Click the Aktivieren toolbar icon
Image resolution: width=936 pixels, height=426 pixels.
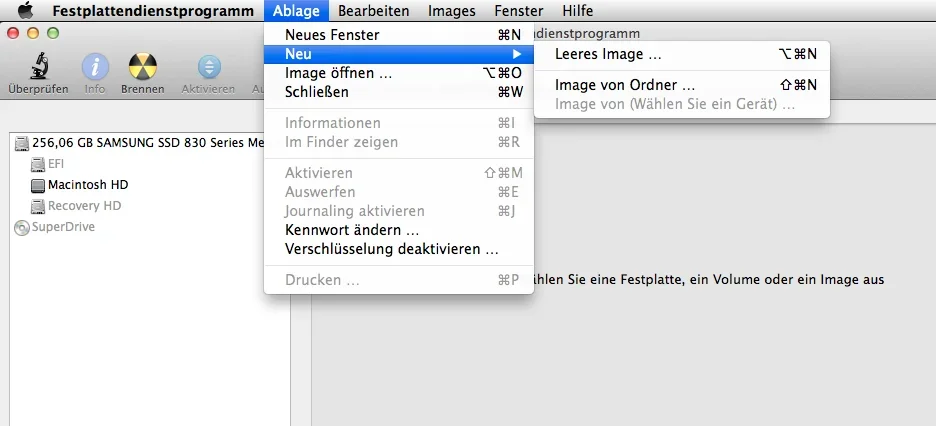pyautogui.click(x=208, y=67)
